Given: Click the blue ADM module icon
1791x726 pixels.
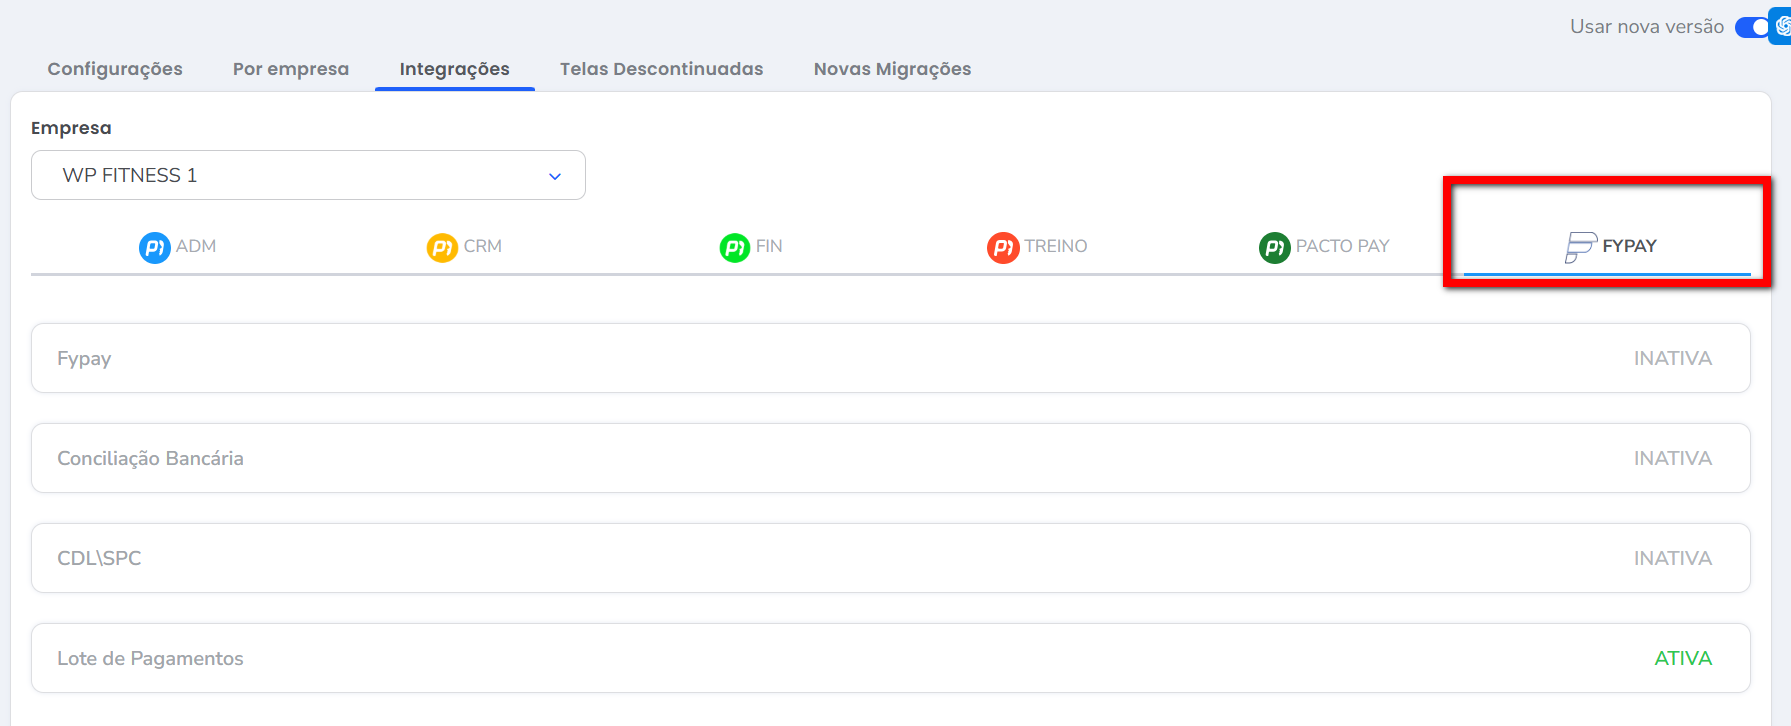Looking at the screenshot, I should point(154,247).
